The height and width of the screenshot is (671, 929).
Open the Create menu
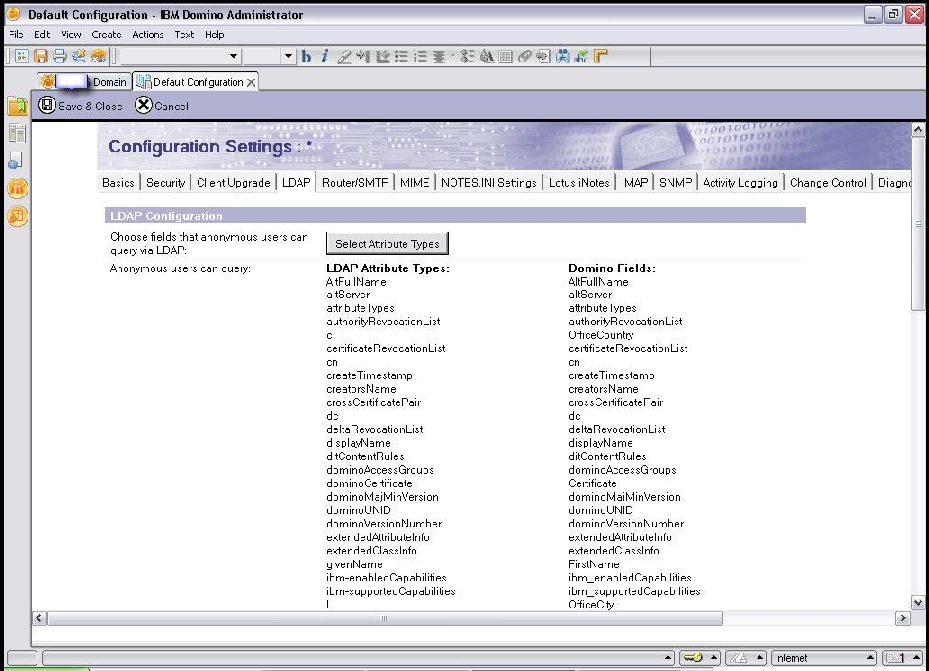107,34
